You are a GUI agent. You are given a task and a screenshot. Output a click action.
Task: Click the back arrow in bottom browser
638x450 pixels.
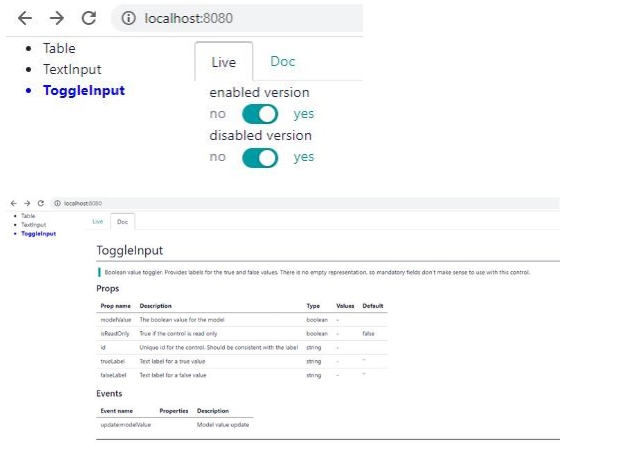pyautogui.click(x=14, y=203)
